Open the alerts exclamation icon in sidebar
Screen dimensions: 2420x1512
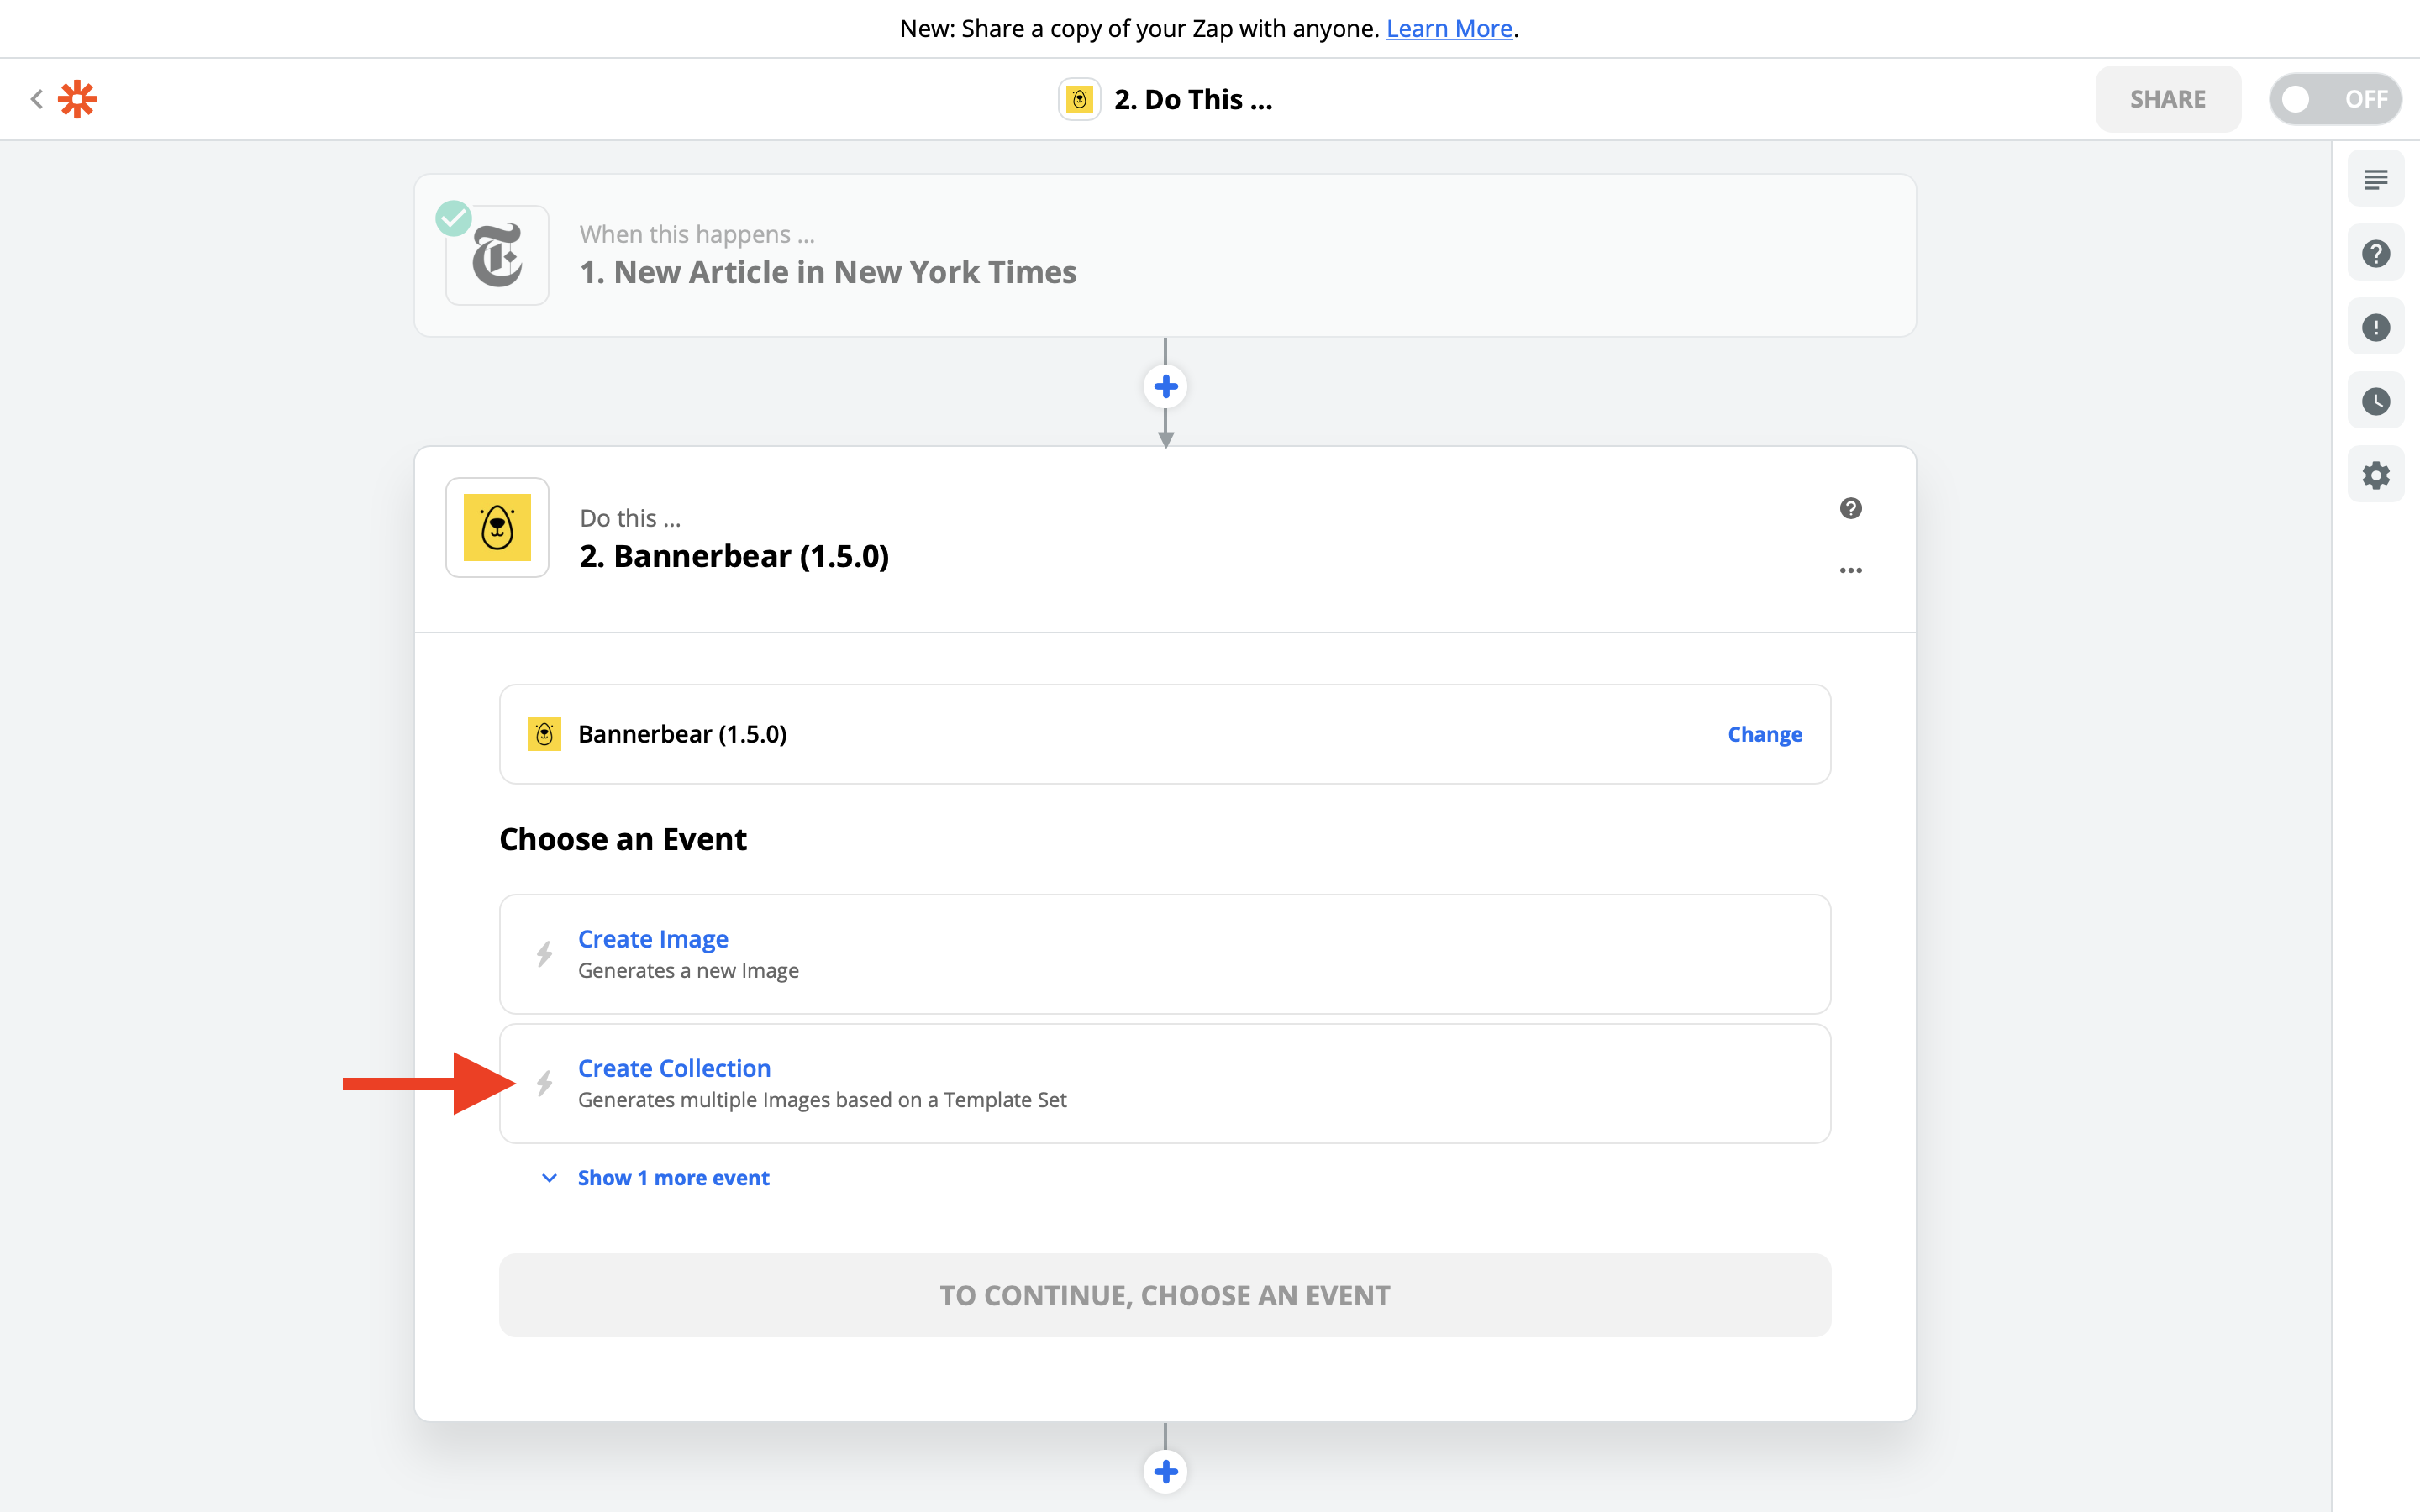(2376, 327)
